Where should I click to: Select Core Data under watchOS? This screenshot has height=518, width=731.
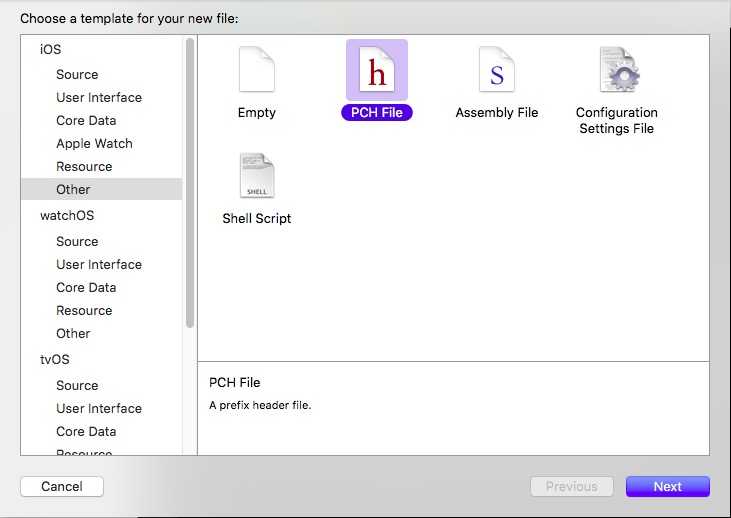tap(86, 287)
